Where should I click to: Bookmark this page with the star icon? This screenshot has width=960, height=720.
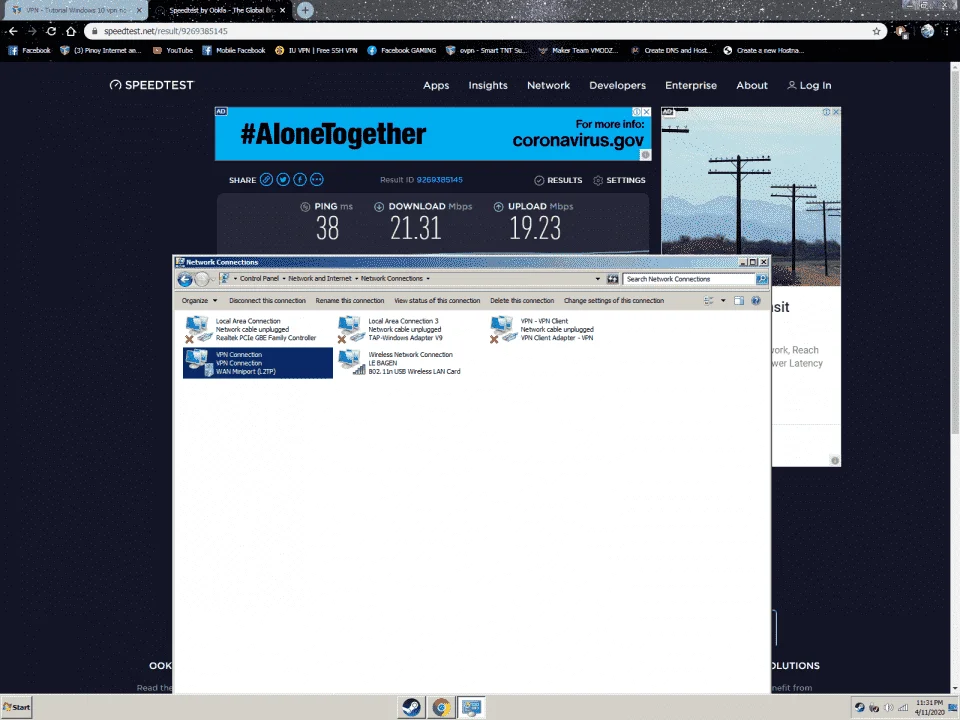coord(876,31)
